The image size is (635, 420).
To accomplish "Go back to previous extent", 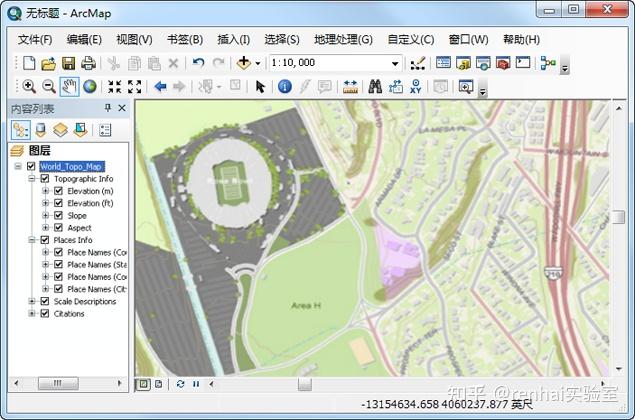I will click(161, 86).
